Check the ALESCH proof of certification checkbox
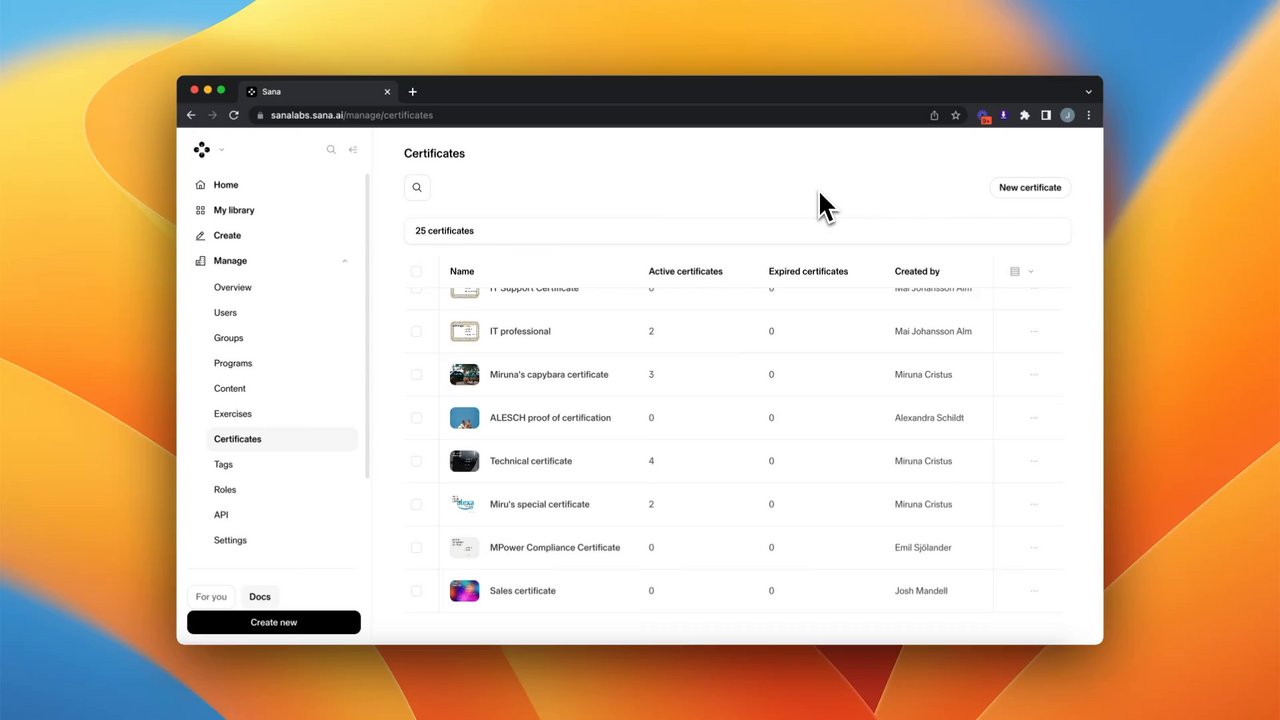The height and width of the screenshot is (720, 1280). pos(416,418)
